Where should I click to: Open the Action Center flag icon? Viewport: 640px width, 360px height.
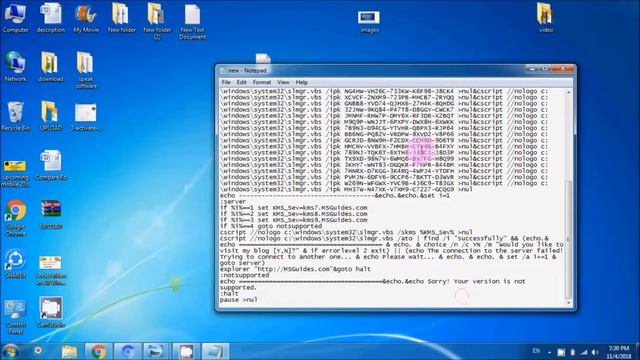tap(561, 352)
